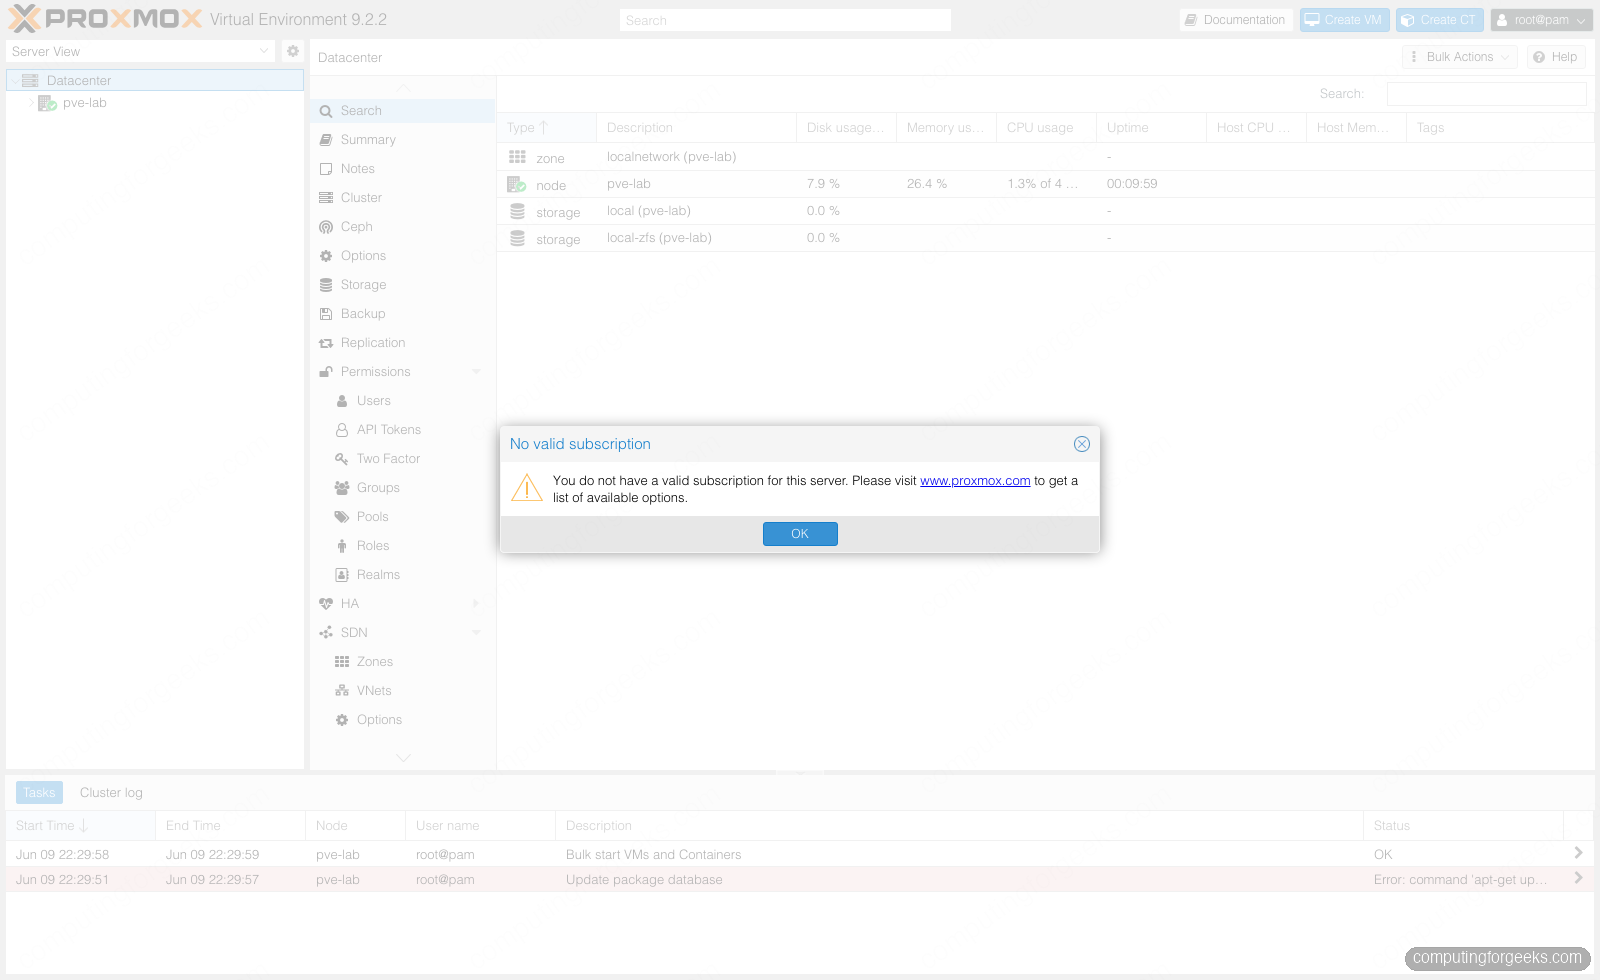1600x980 pixels.
Task: Collapse the Permissions submenu arrow
Action: tap(476, 372)
